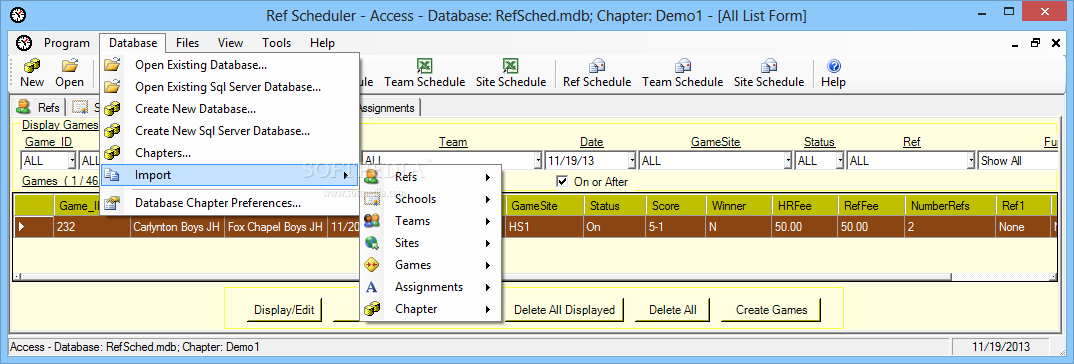1074x364 pixels.
Task: Click the New database toolbar icon
Action: pos(32,66)
